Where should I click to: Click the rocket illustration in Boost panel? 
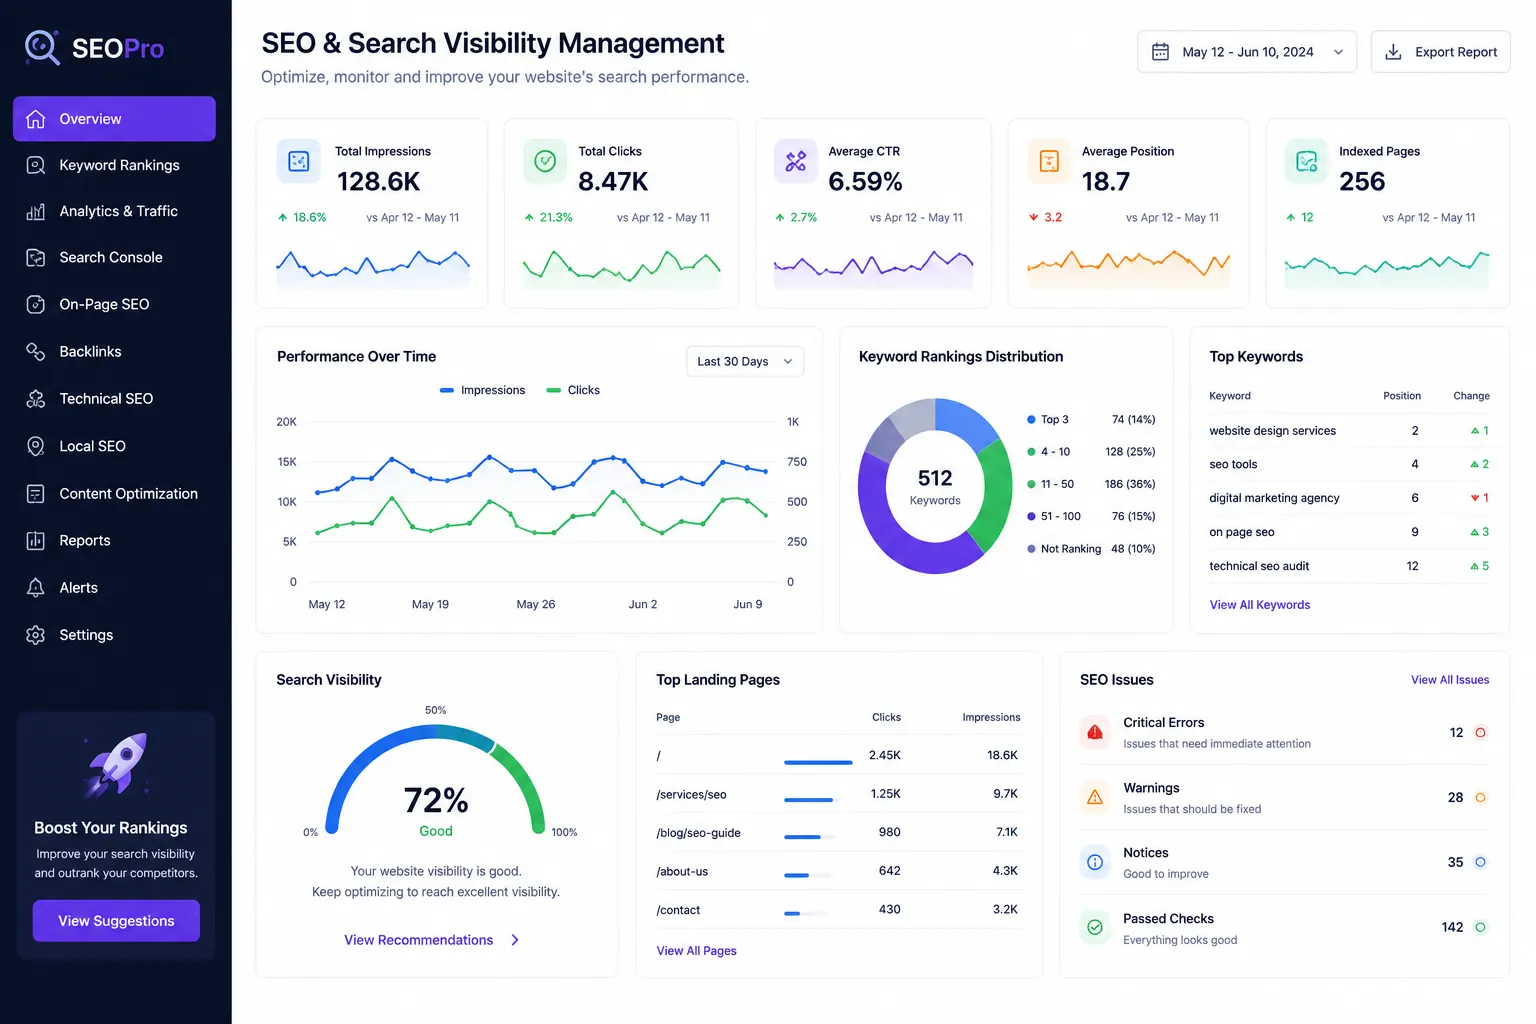click(x=116, y=765)
